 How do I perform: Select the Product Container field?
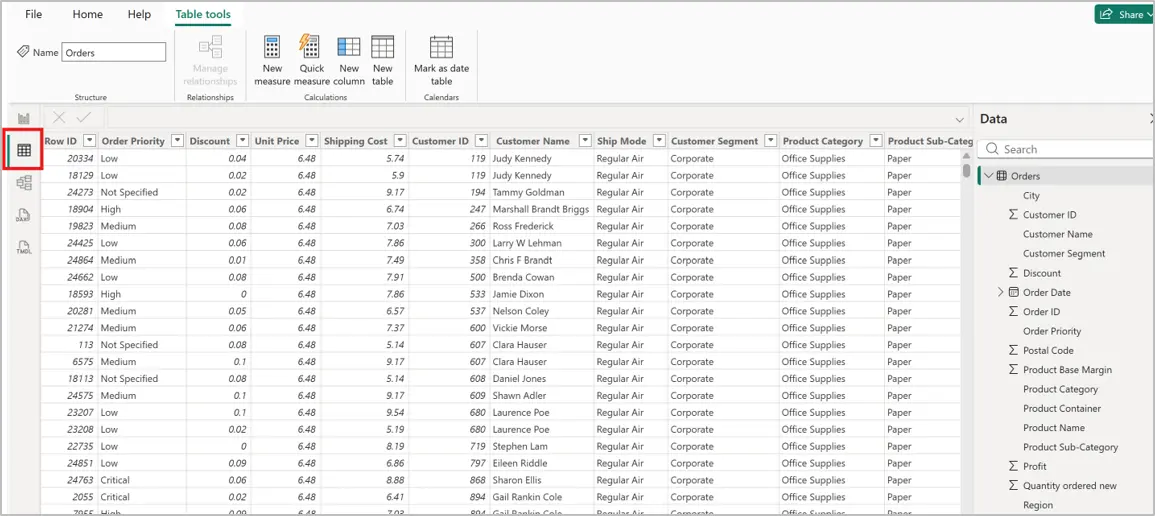1062,409
